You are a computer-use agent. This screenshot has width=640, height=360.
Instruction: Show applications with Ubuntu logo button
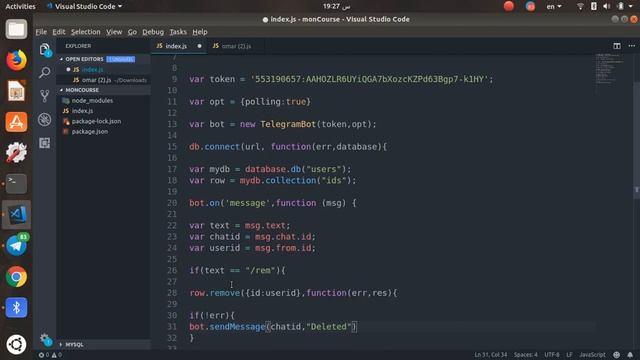pos(16,344)
